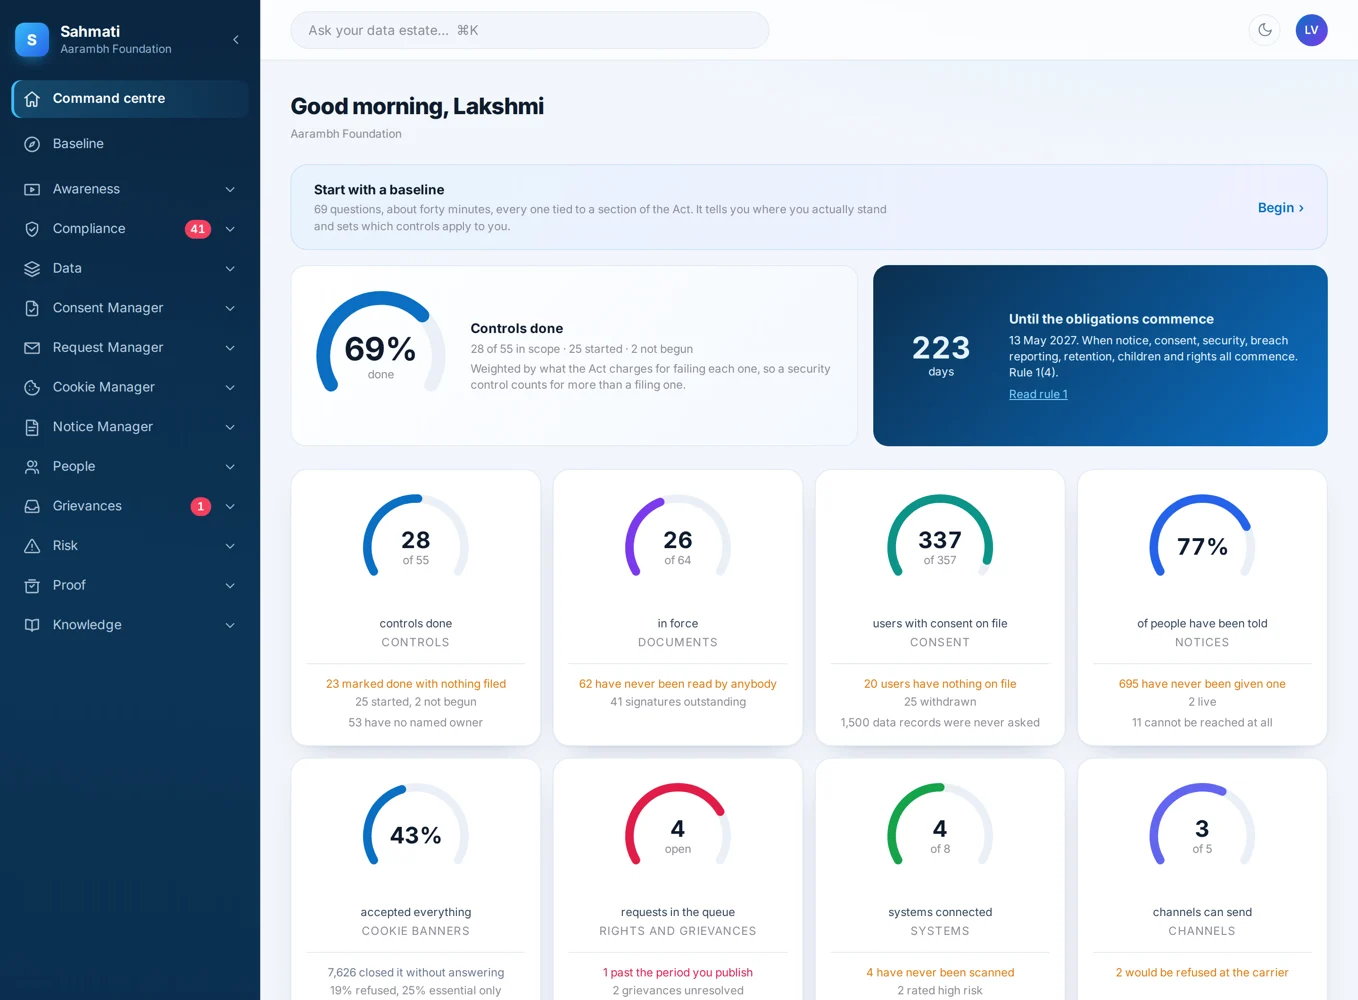Viewport: 1358px width, 1000px height.
Task: Click the Request Manager envelope icon
Action: pyautogui.click(x=32, y=348)
